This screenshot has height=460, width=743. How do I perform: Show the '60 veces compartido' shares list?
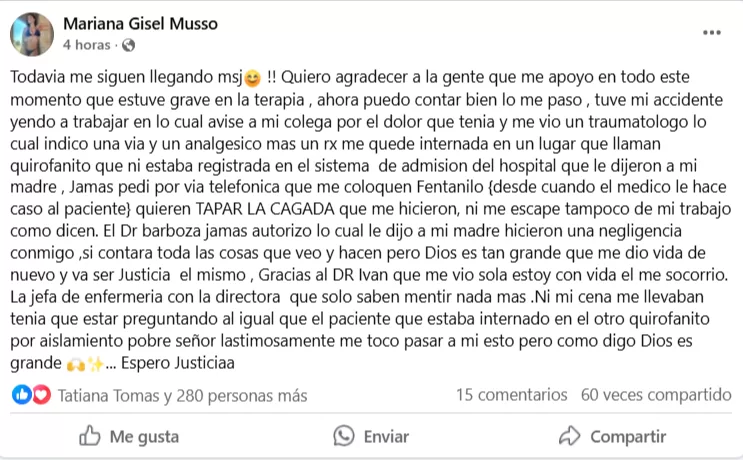(x=652, y=395)
